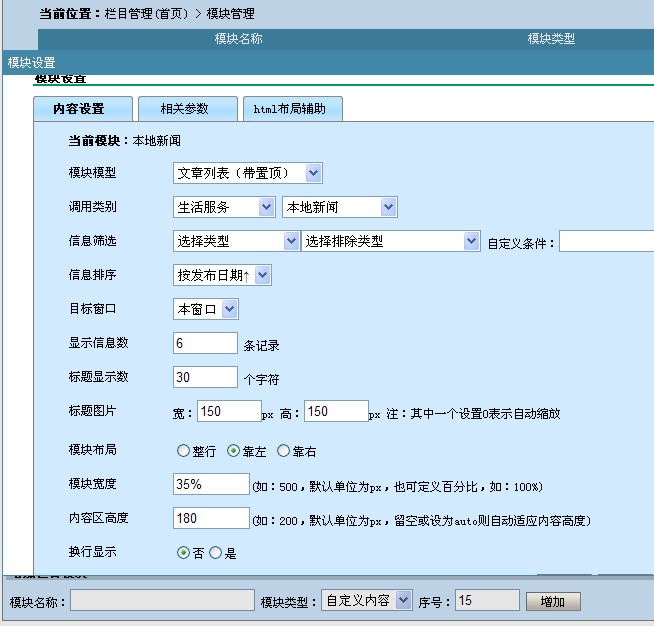Expand the 信息排序 按发布日期 dropdown
The height and width of the screenshot is (626, 654).
222,275
